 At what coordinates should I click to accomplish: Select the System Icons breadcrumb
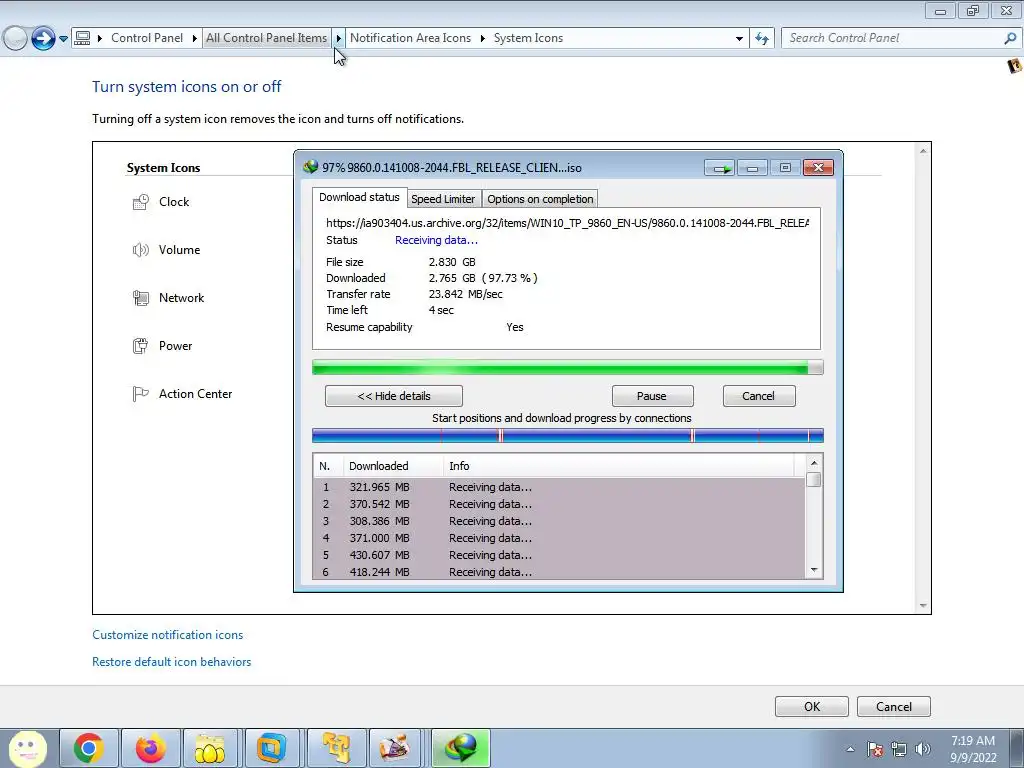[x=528, y=38]
